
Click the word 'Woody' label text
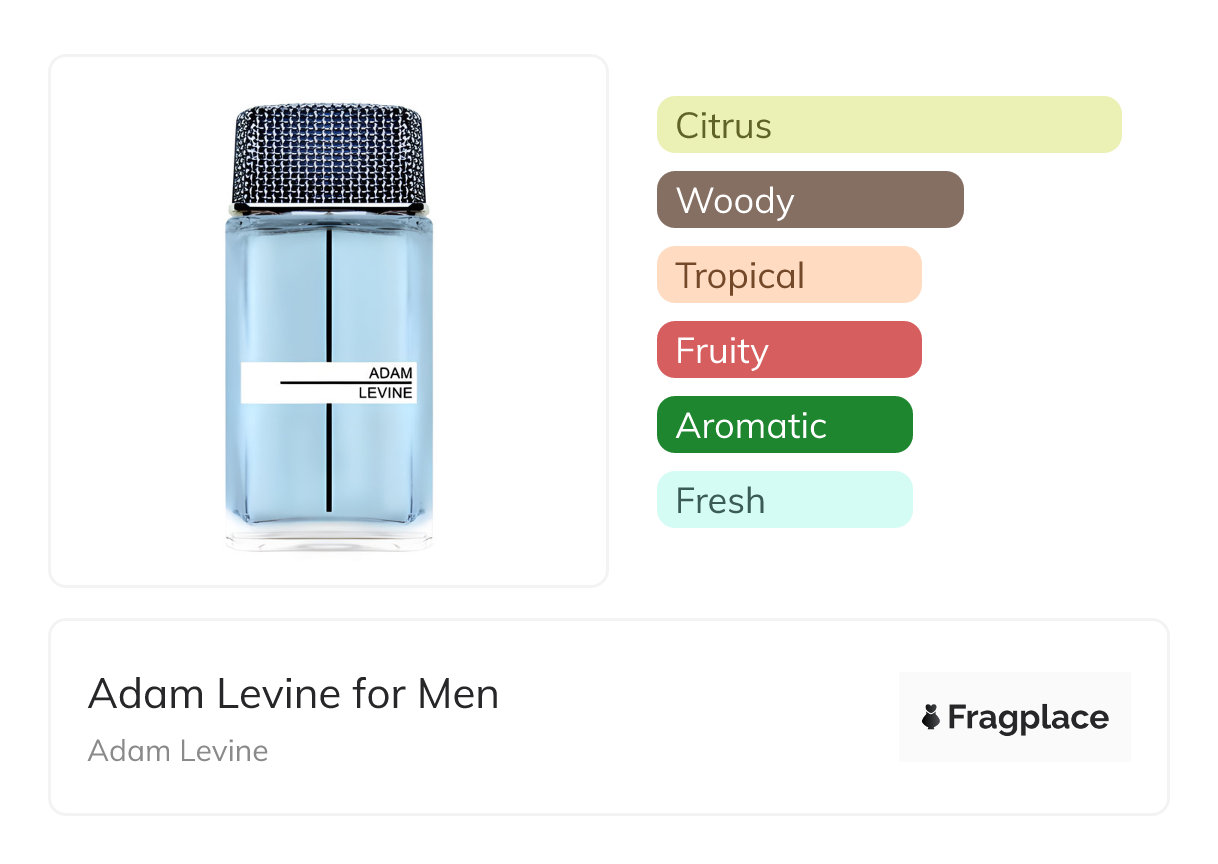coord(735,201)
